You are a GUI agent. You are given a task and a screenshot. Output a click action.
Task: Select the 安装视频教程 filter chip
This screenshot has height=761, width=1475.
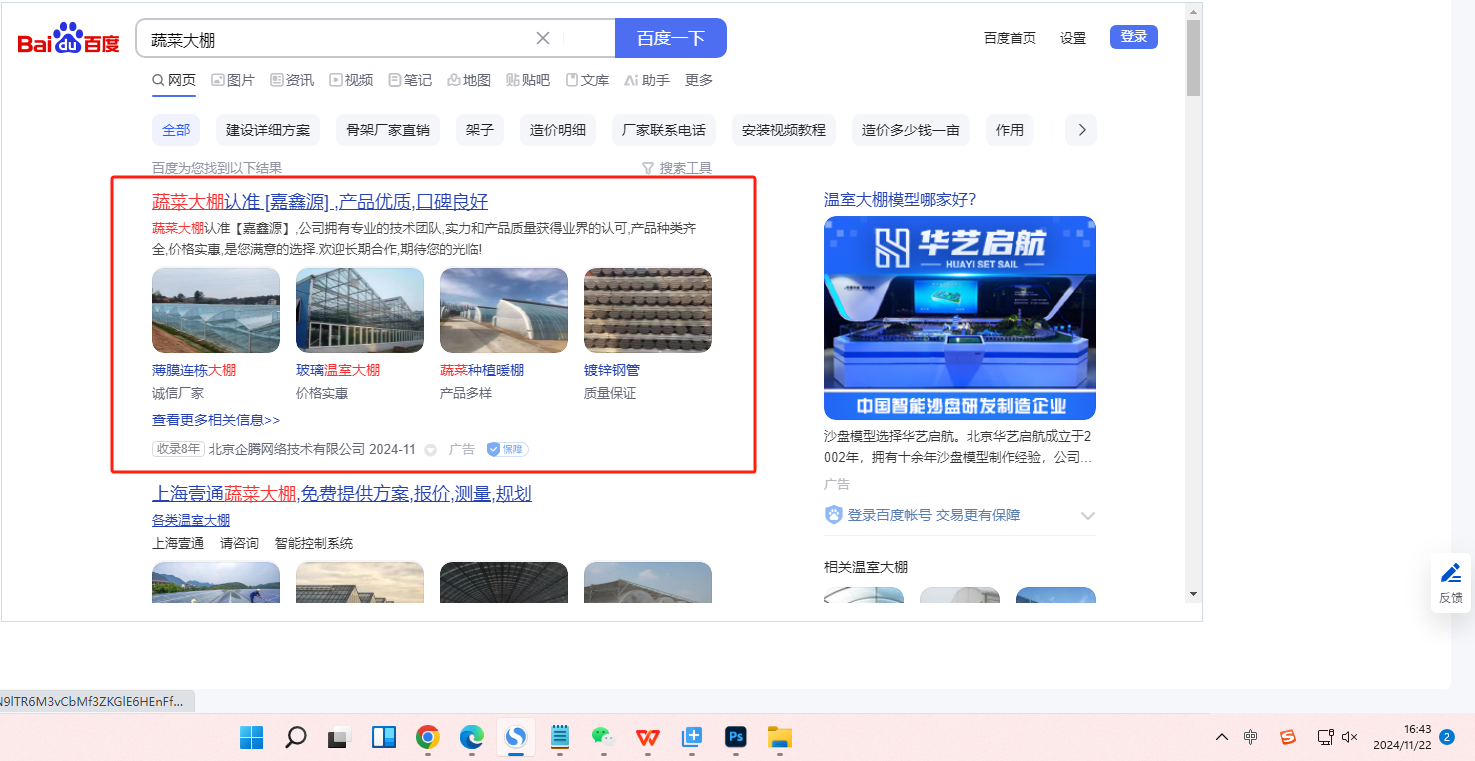click(784, 130)
